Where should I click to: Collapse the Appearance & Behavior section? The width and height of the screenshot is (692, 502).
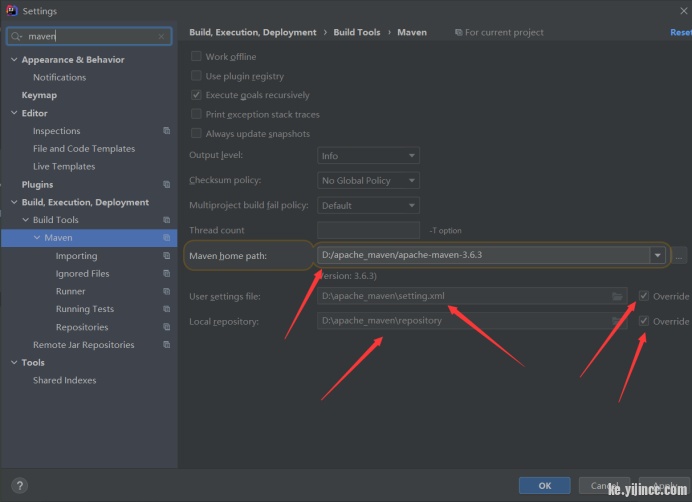(x=14, y=60)
